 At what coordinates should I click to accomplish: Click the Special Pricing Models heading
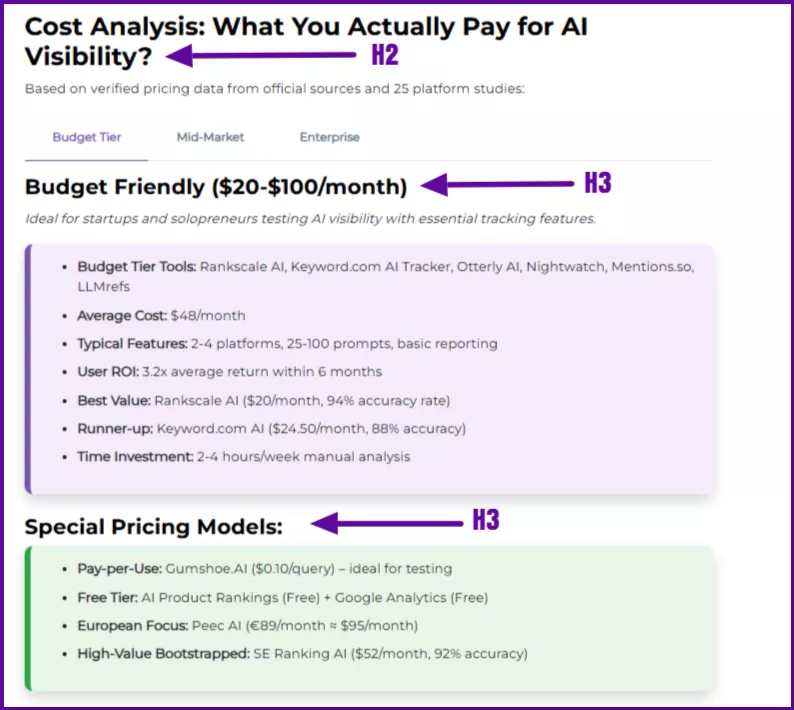(154, 527)
